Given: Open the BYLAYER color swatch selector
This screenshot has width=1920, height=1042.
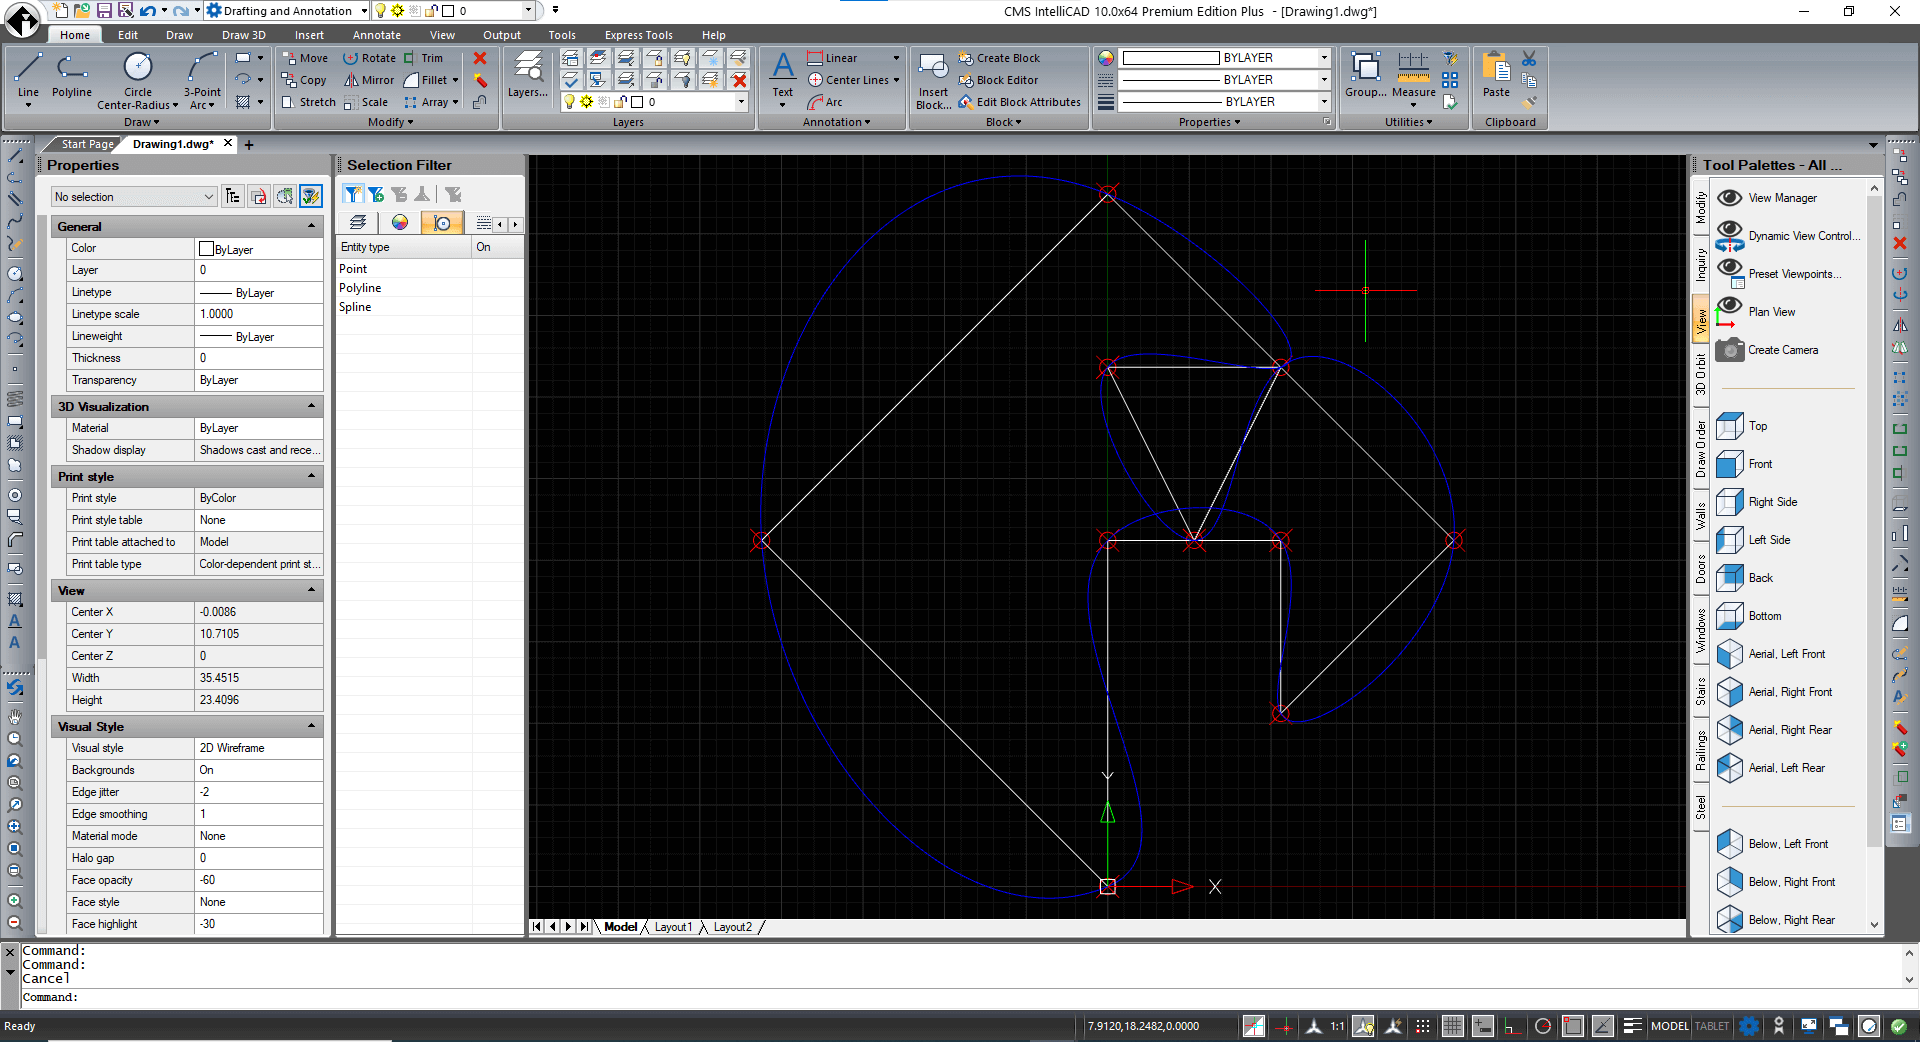Looking at the screenshot, I should pos(1225,58).
